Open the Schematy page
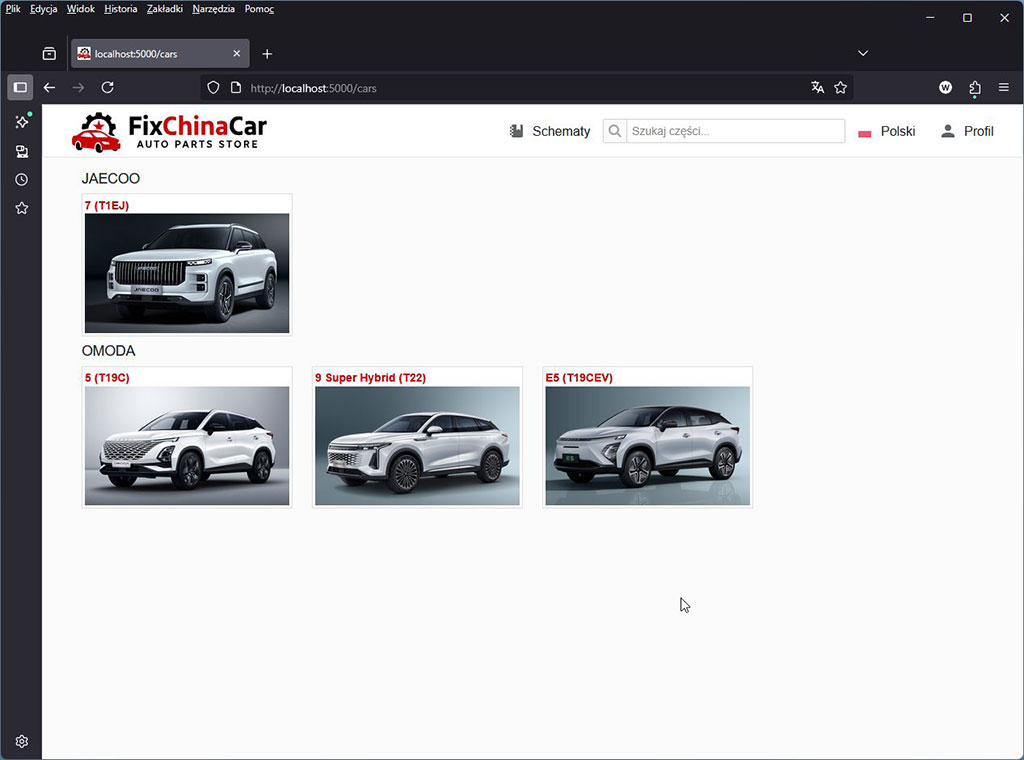Image resolution: width=1024 pixels, height=760 pixels. pyautogui.click(x=549, y=131)
